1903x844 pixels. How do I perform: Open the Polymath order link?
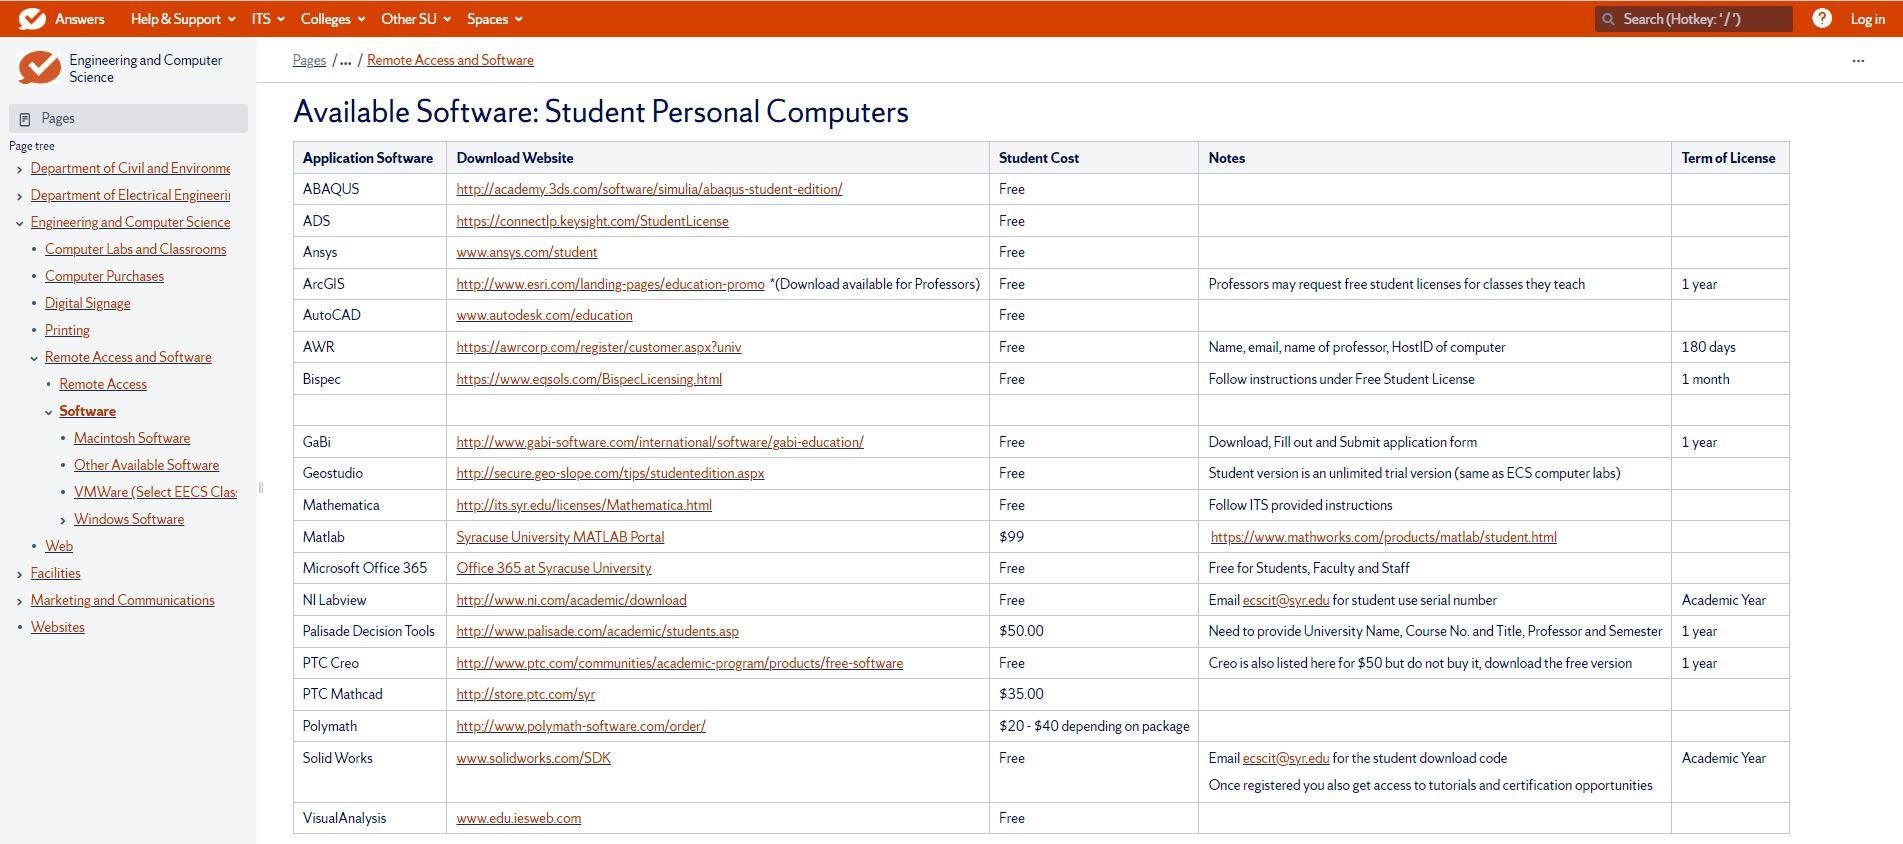(581, 726)
